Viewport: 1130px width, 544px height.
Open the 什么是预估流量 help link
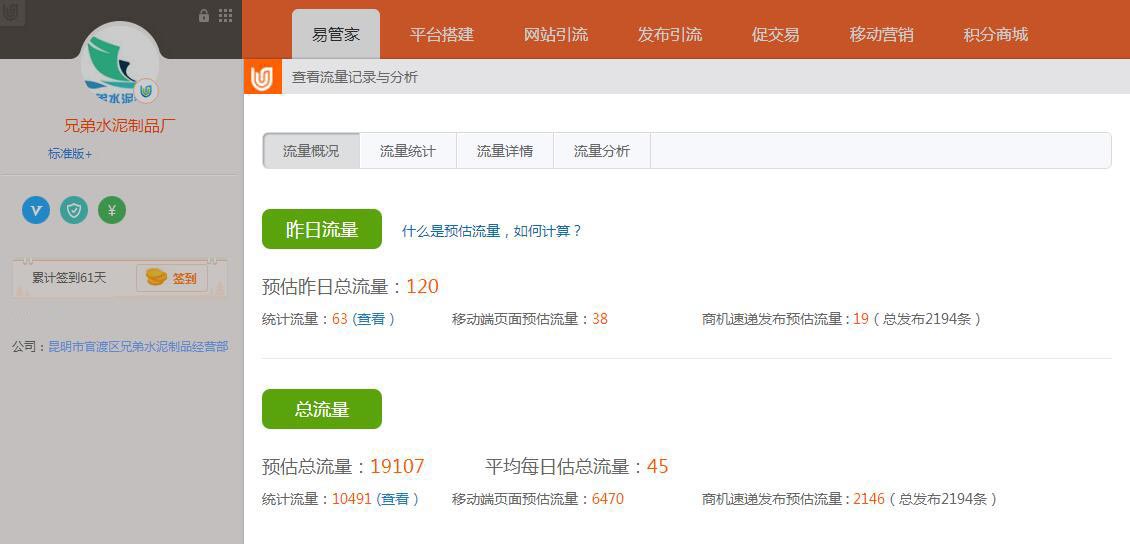point(491,231)
